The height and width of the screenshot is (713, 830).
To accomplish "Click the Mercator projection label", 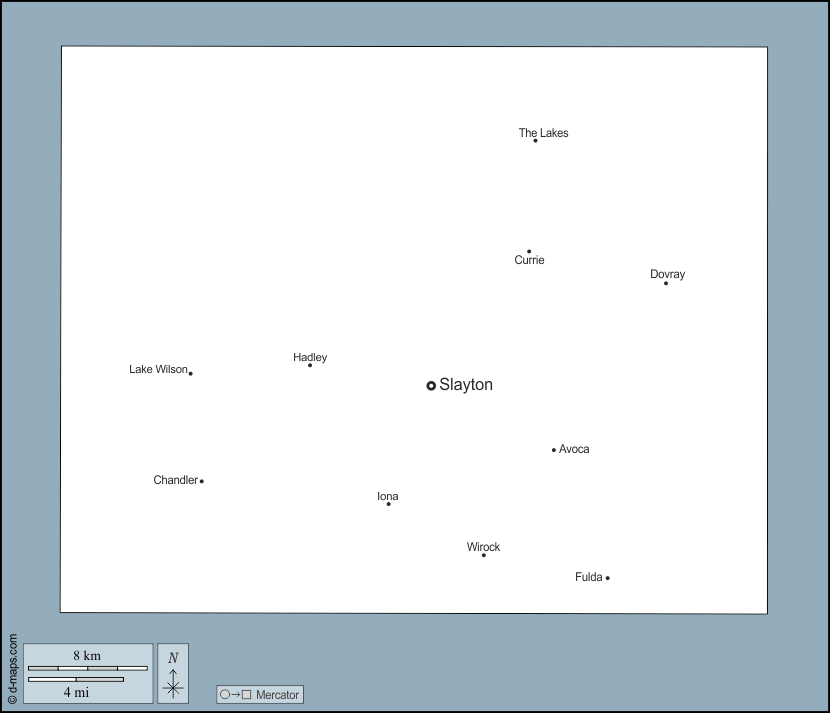I will (x=277, y=695).
